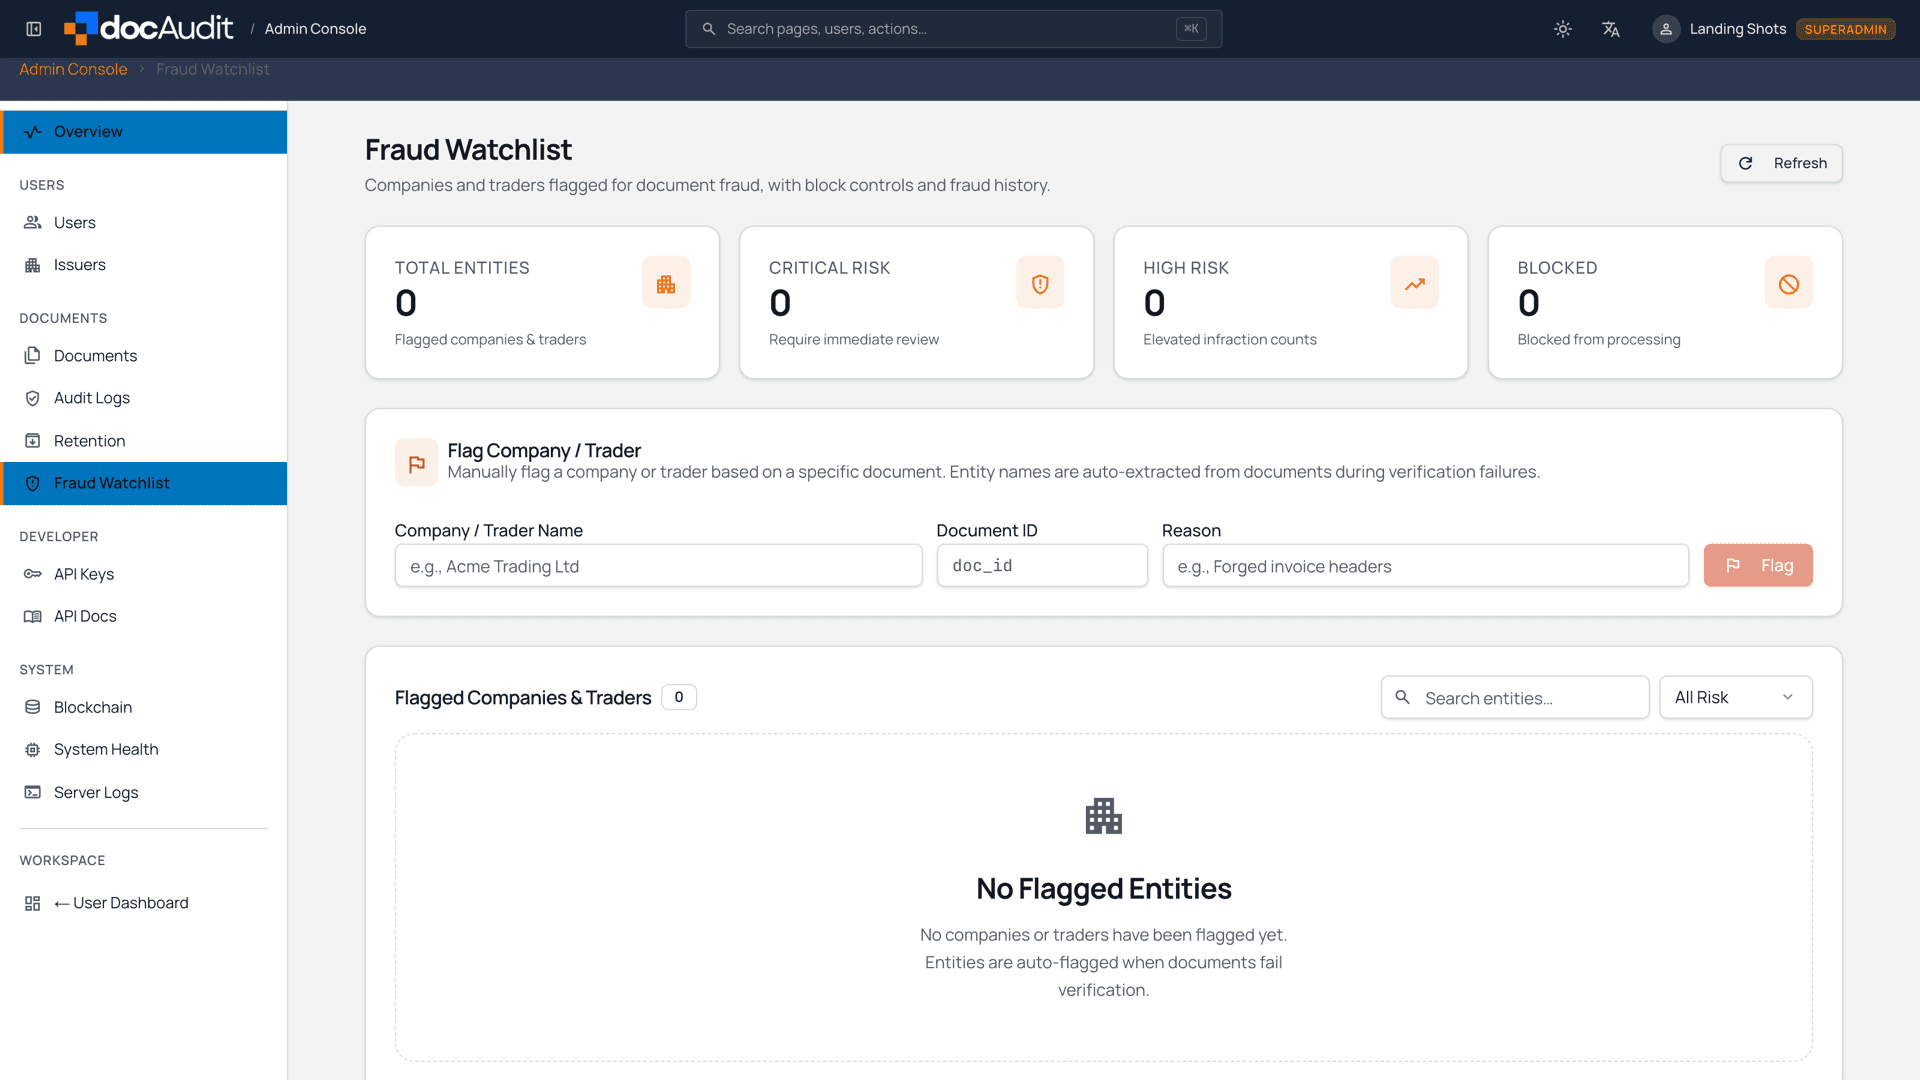This screenshot has width=1920, height=1080.
Task: Click the Retention archive icon
Action: (33, 441)
